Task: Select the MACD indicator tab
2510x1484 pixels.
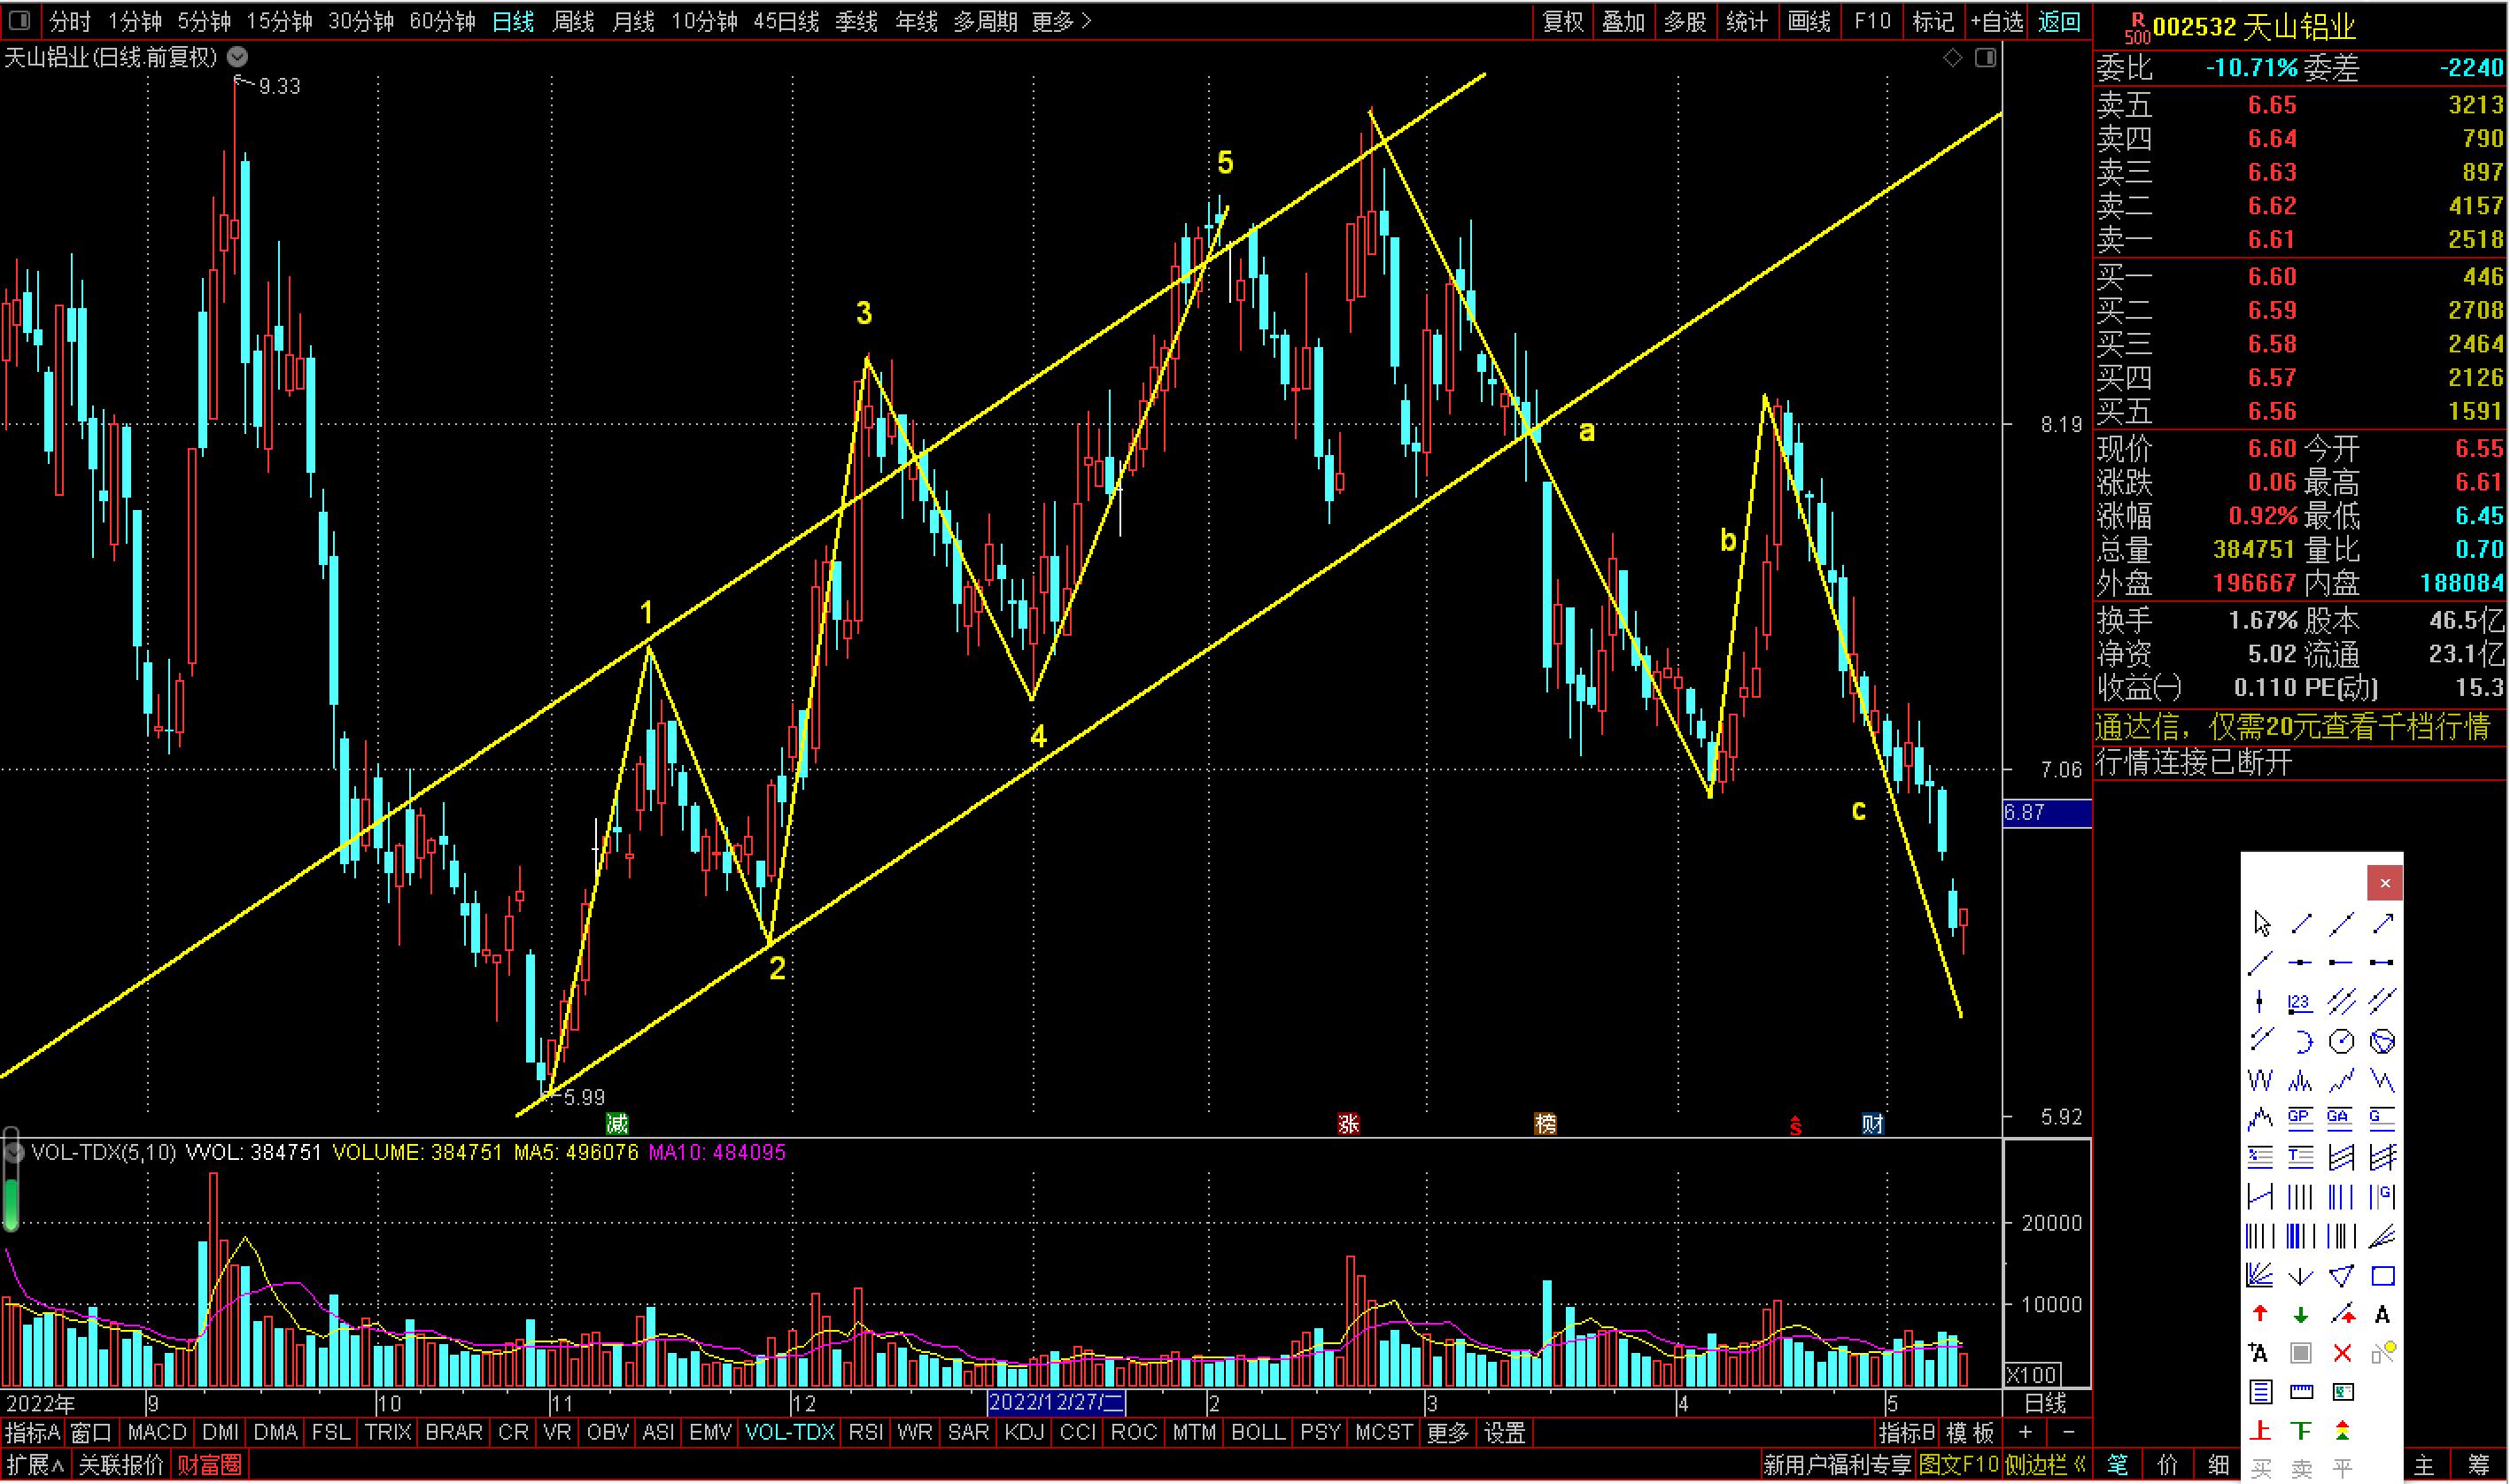Action: point(156,1433)
